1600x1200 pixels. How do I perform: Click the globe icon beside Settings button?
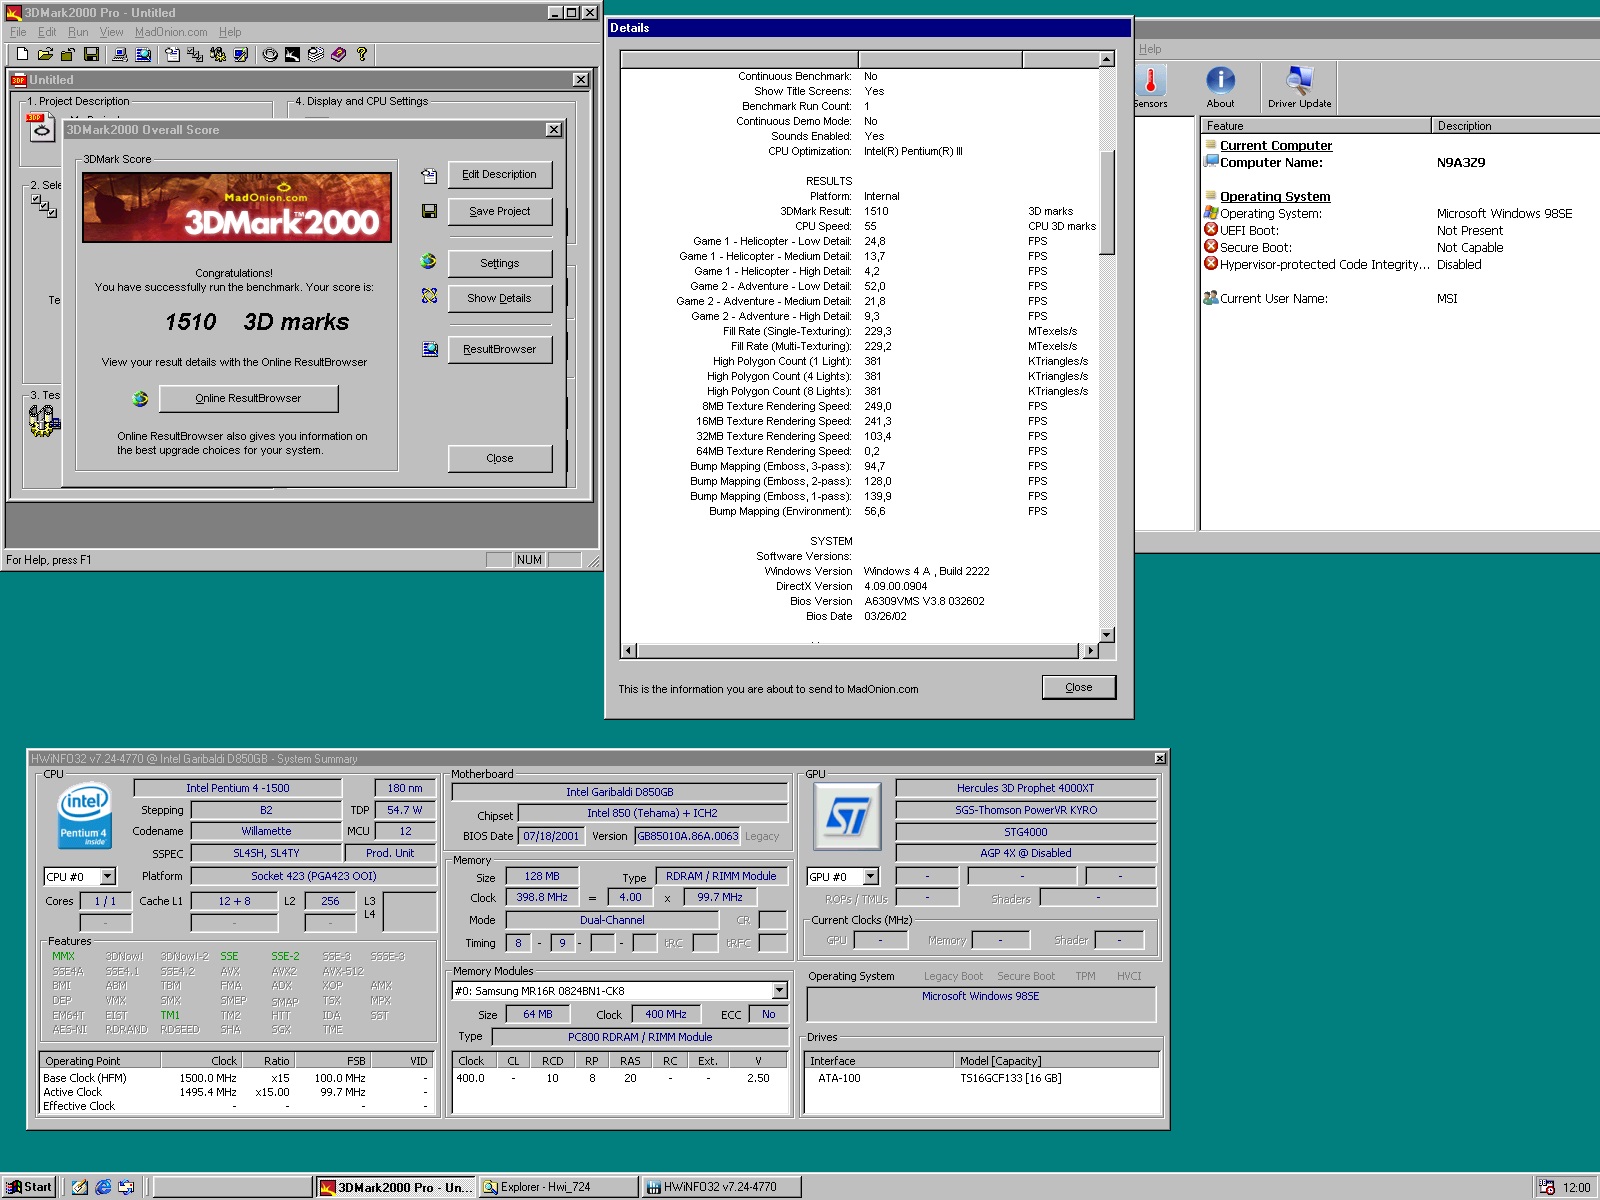(429, 261)
